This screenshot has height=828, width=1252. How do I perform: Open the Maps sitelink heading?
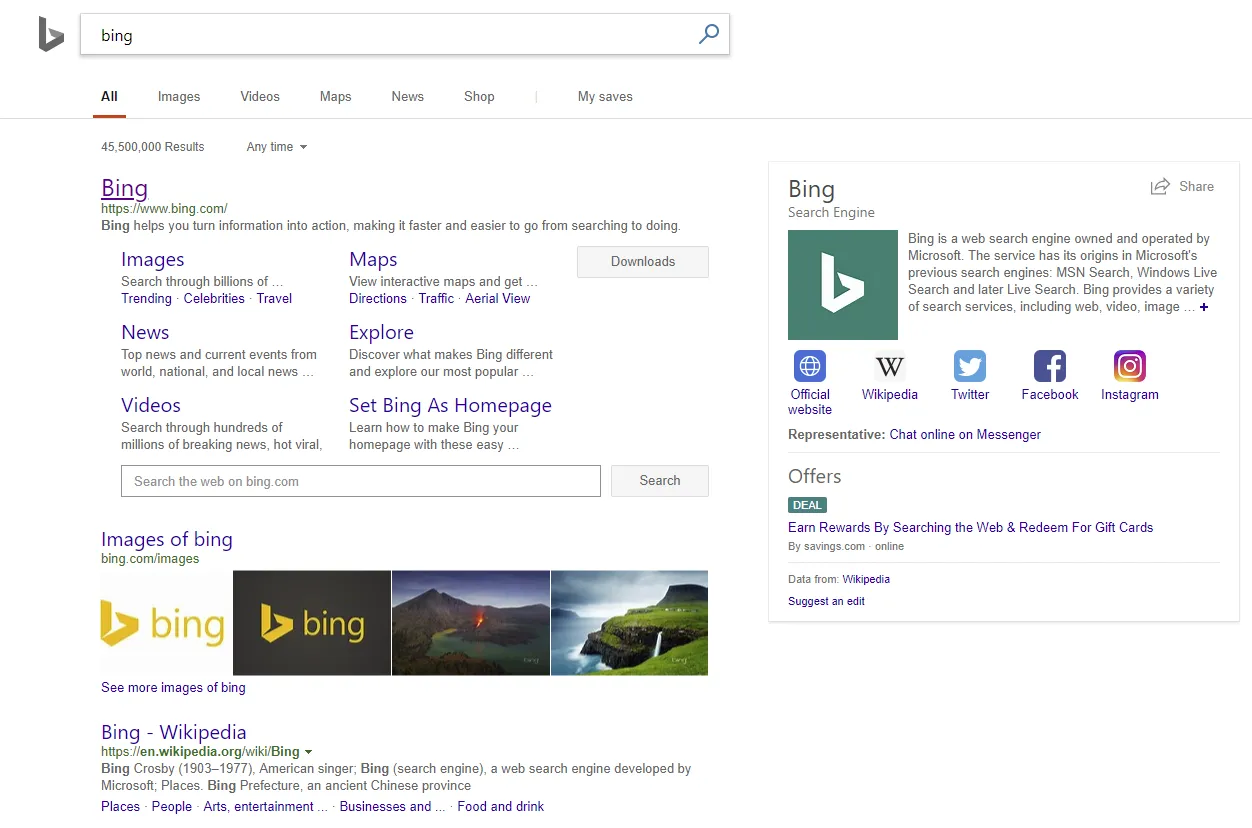pyautogui.click(x=373, y=260)
